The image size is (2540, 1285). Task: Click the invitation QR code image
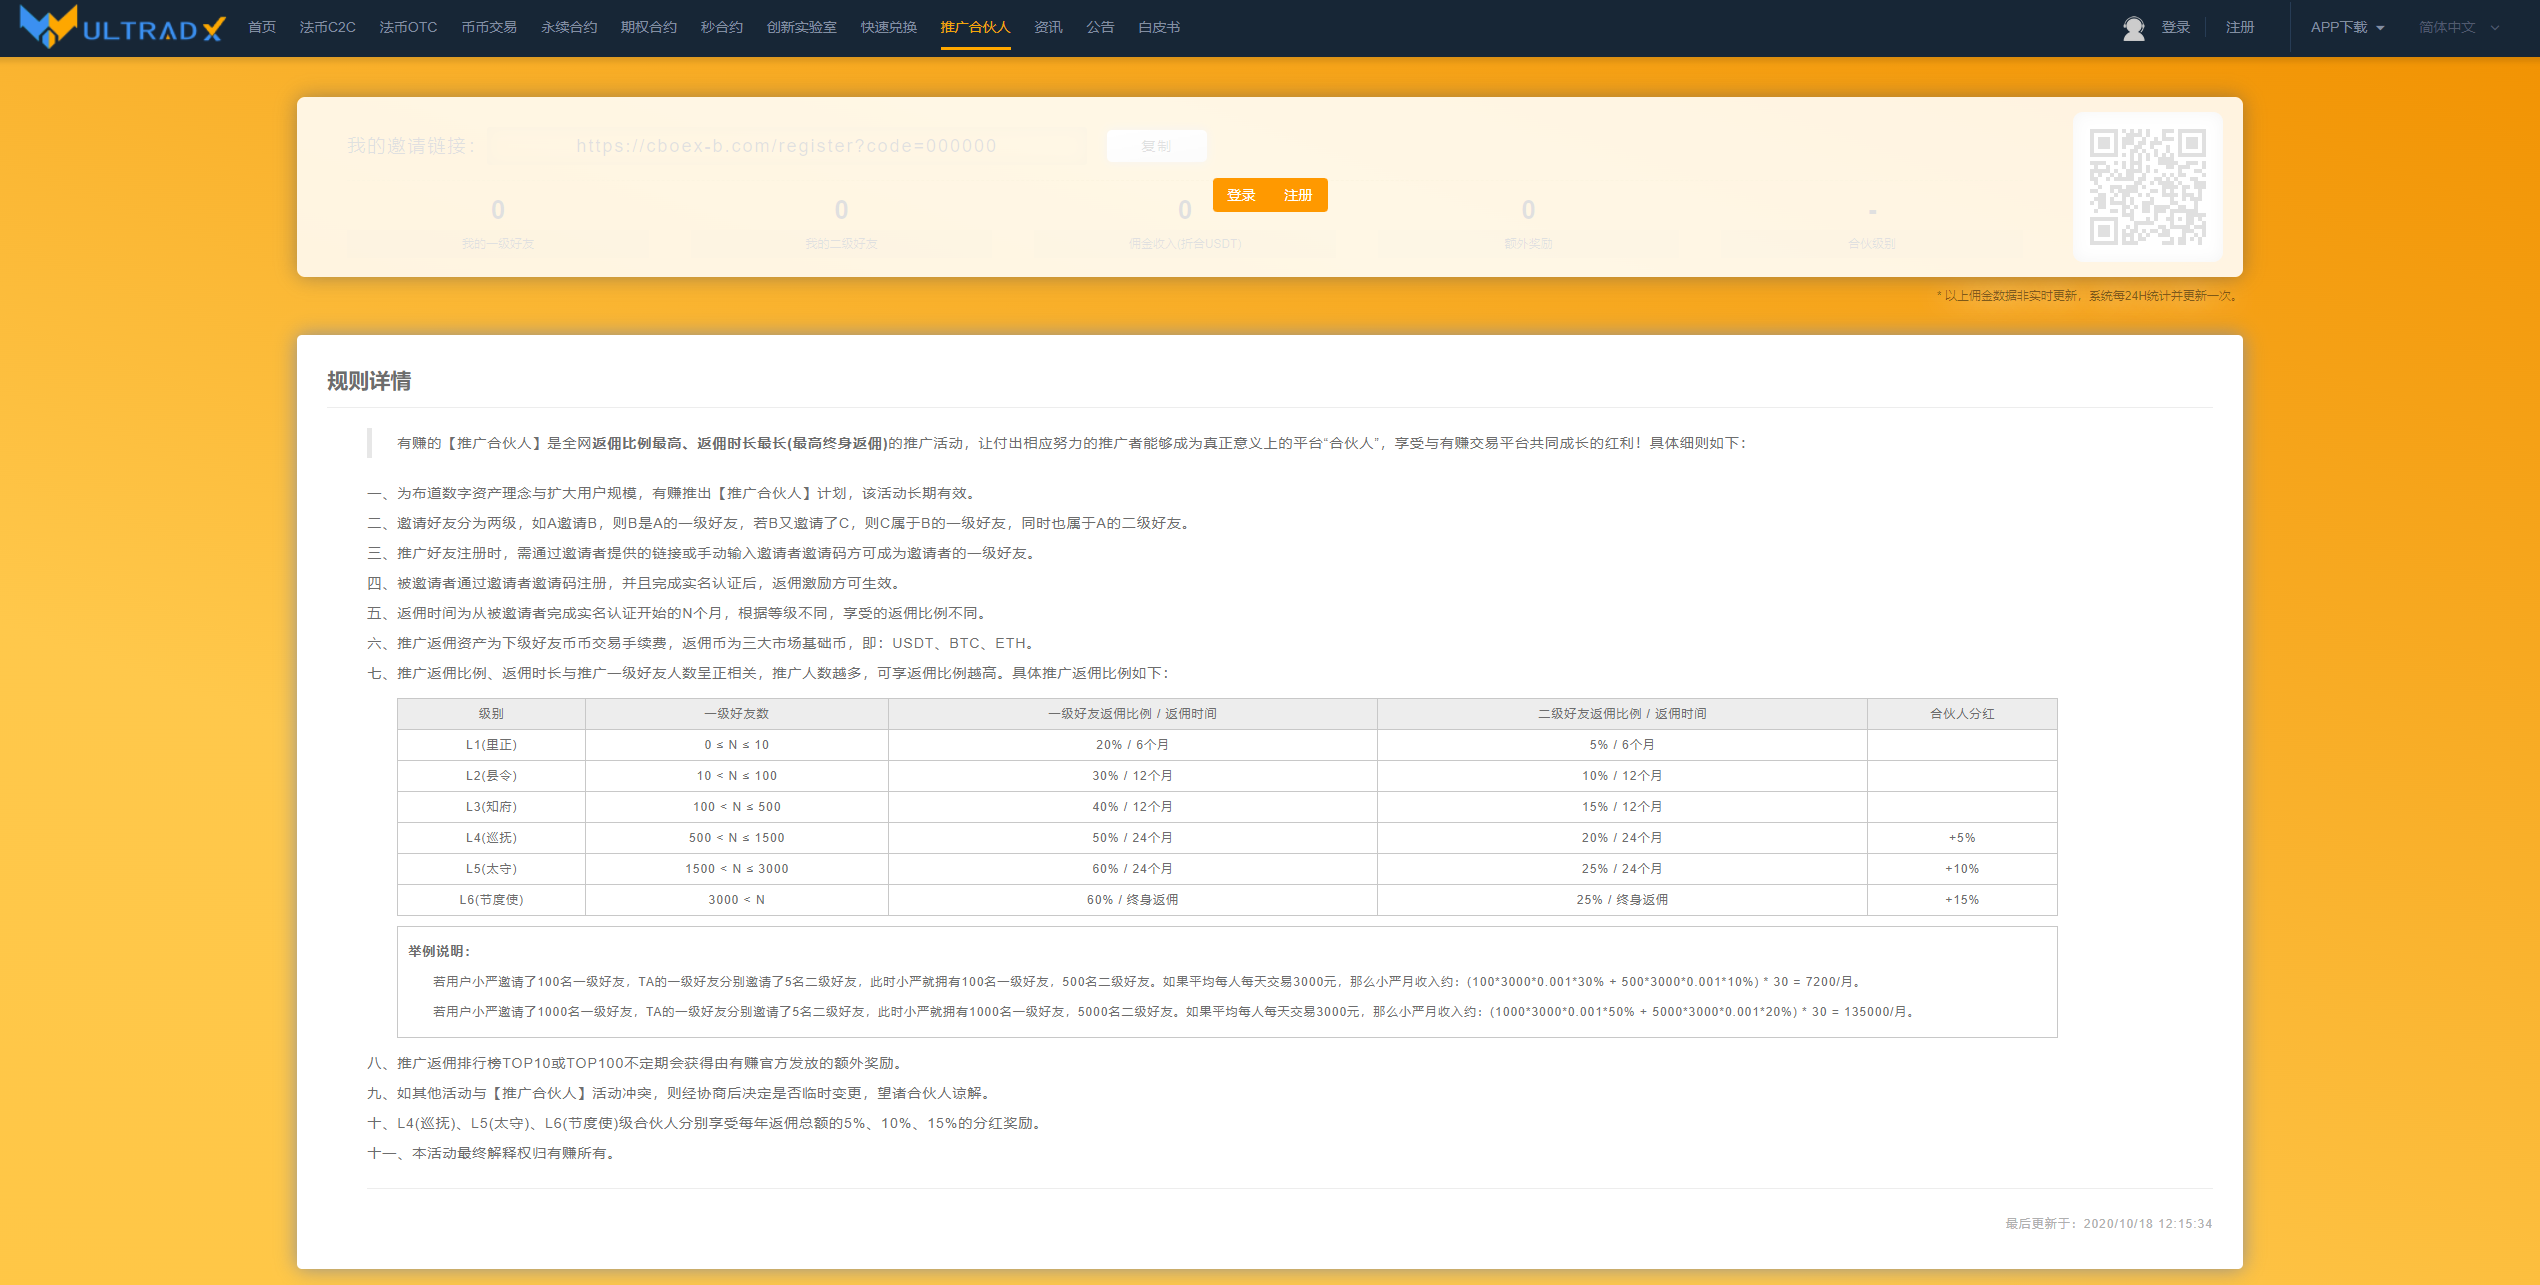click(2147, 187)
